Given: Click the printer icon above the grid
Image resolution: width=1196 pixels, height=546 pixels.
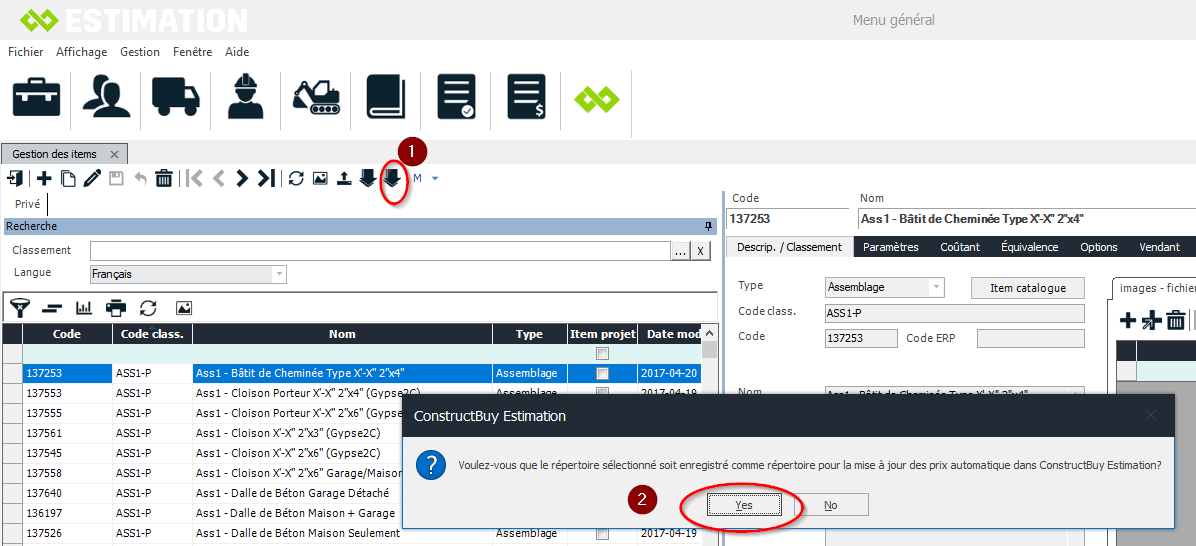Looking at the screenshot, I should (x=116, y=308).
